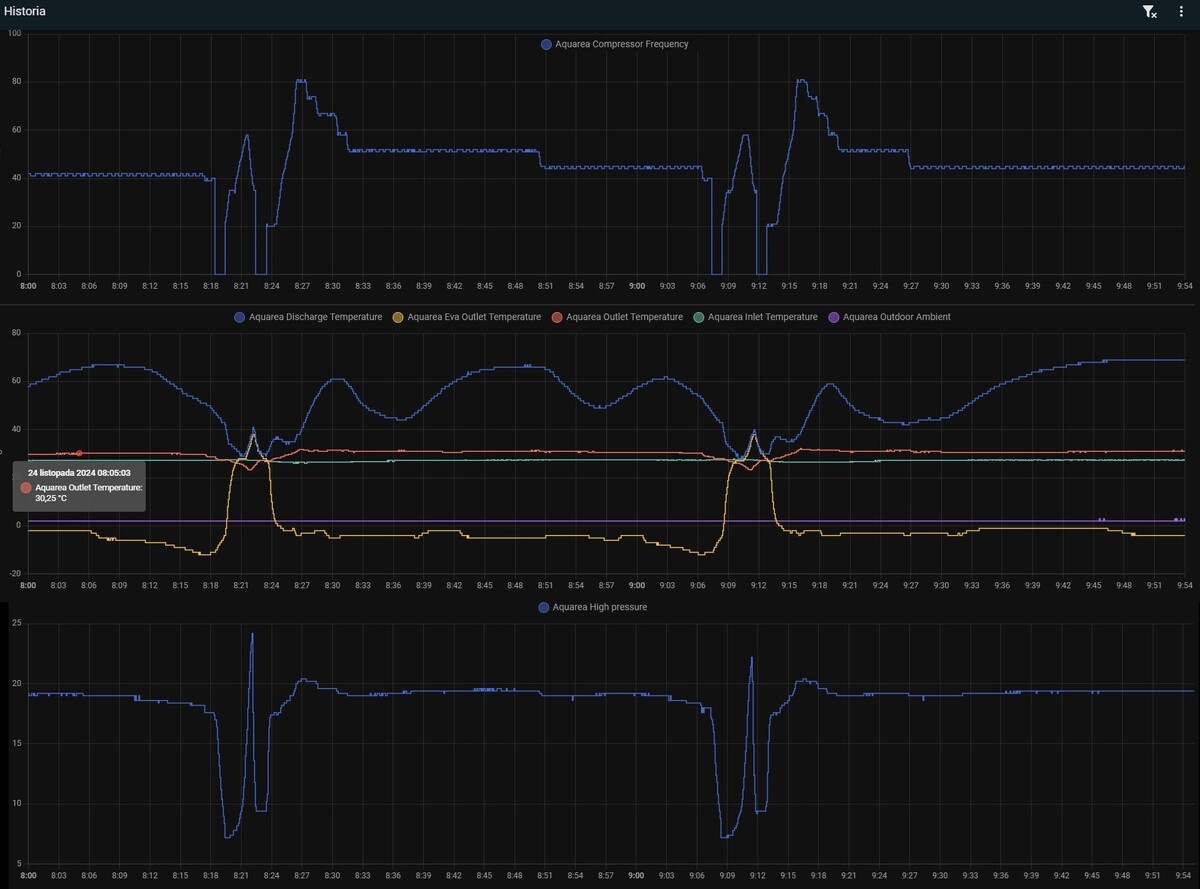This screenshot has width=1200, height=889.
Task: Toggle Aquarea Compressor Frequency legend series
Action: [614, 44]
